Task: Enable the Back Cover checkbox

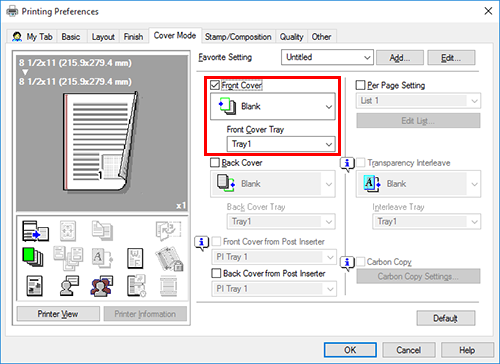Action: click(x=215, y=163)
